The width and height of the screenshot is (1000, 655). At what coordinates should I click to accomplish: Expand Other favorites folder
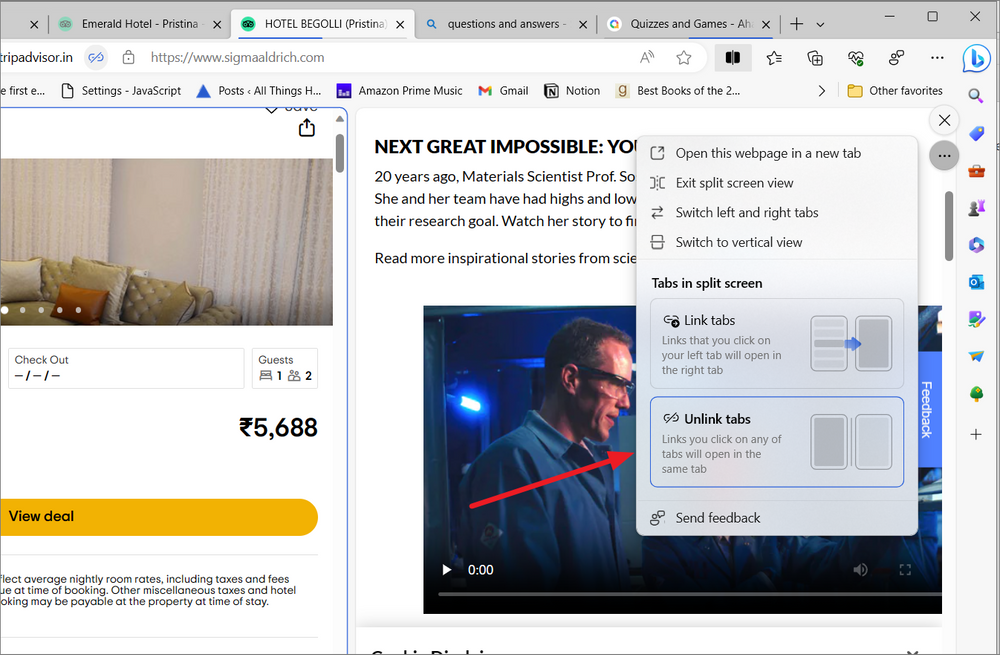[893, 90]
